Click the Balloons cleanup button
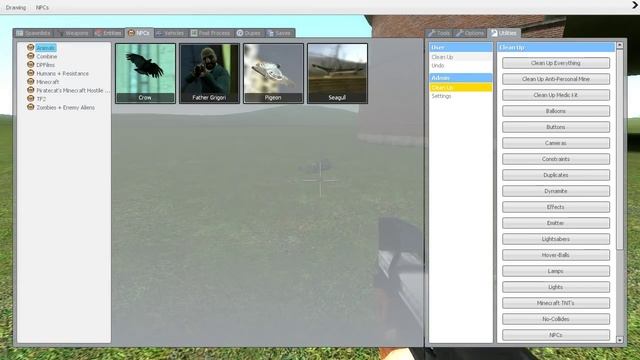 (556, 111)
